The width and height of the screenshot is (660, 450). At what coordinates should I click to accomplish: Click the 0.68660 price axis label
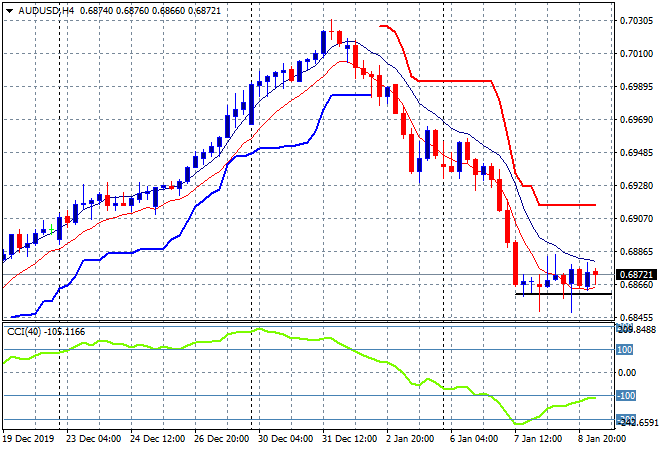pos(637,285)
